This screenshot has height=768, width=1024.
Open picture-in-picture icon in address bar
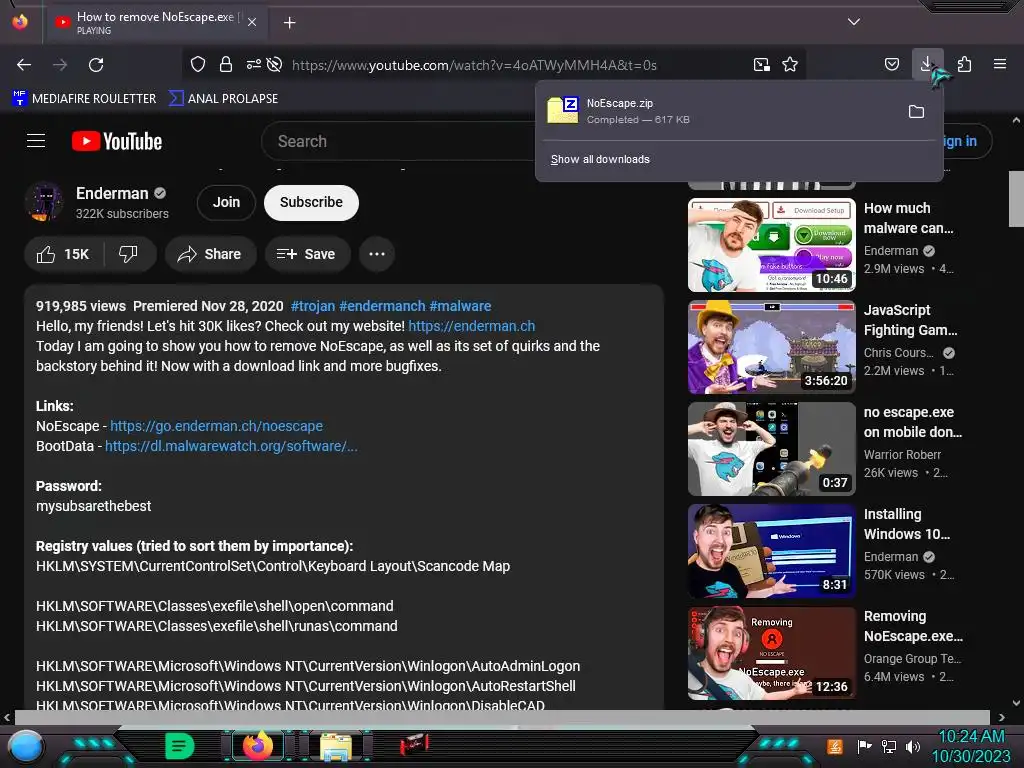tap(761, 65)
